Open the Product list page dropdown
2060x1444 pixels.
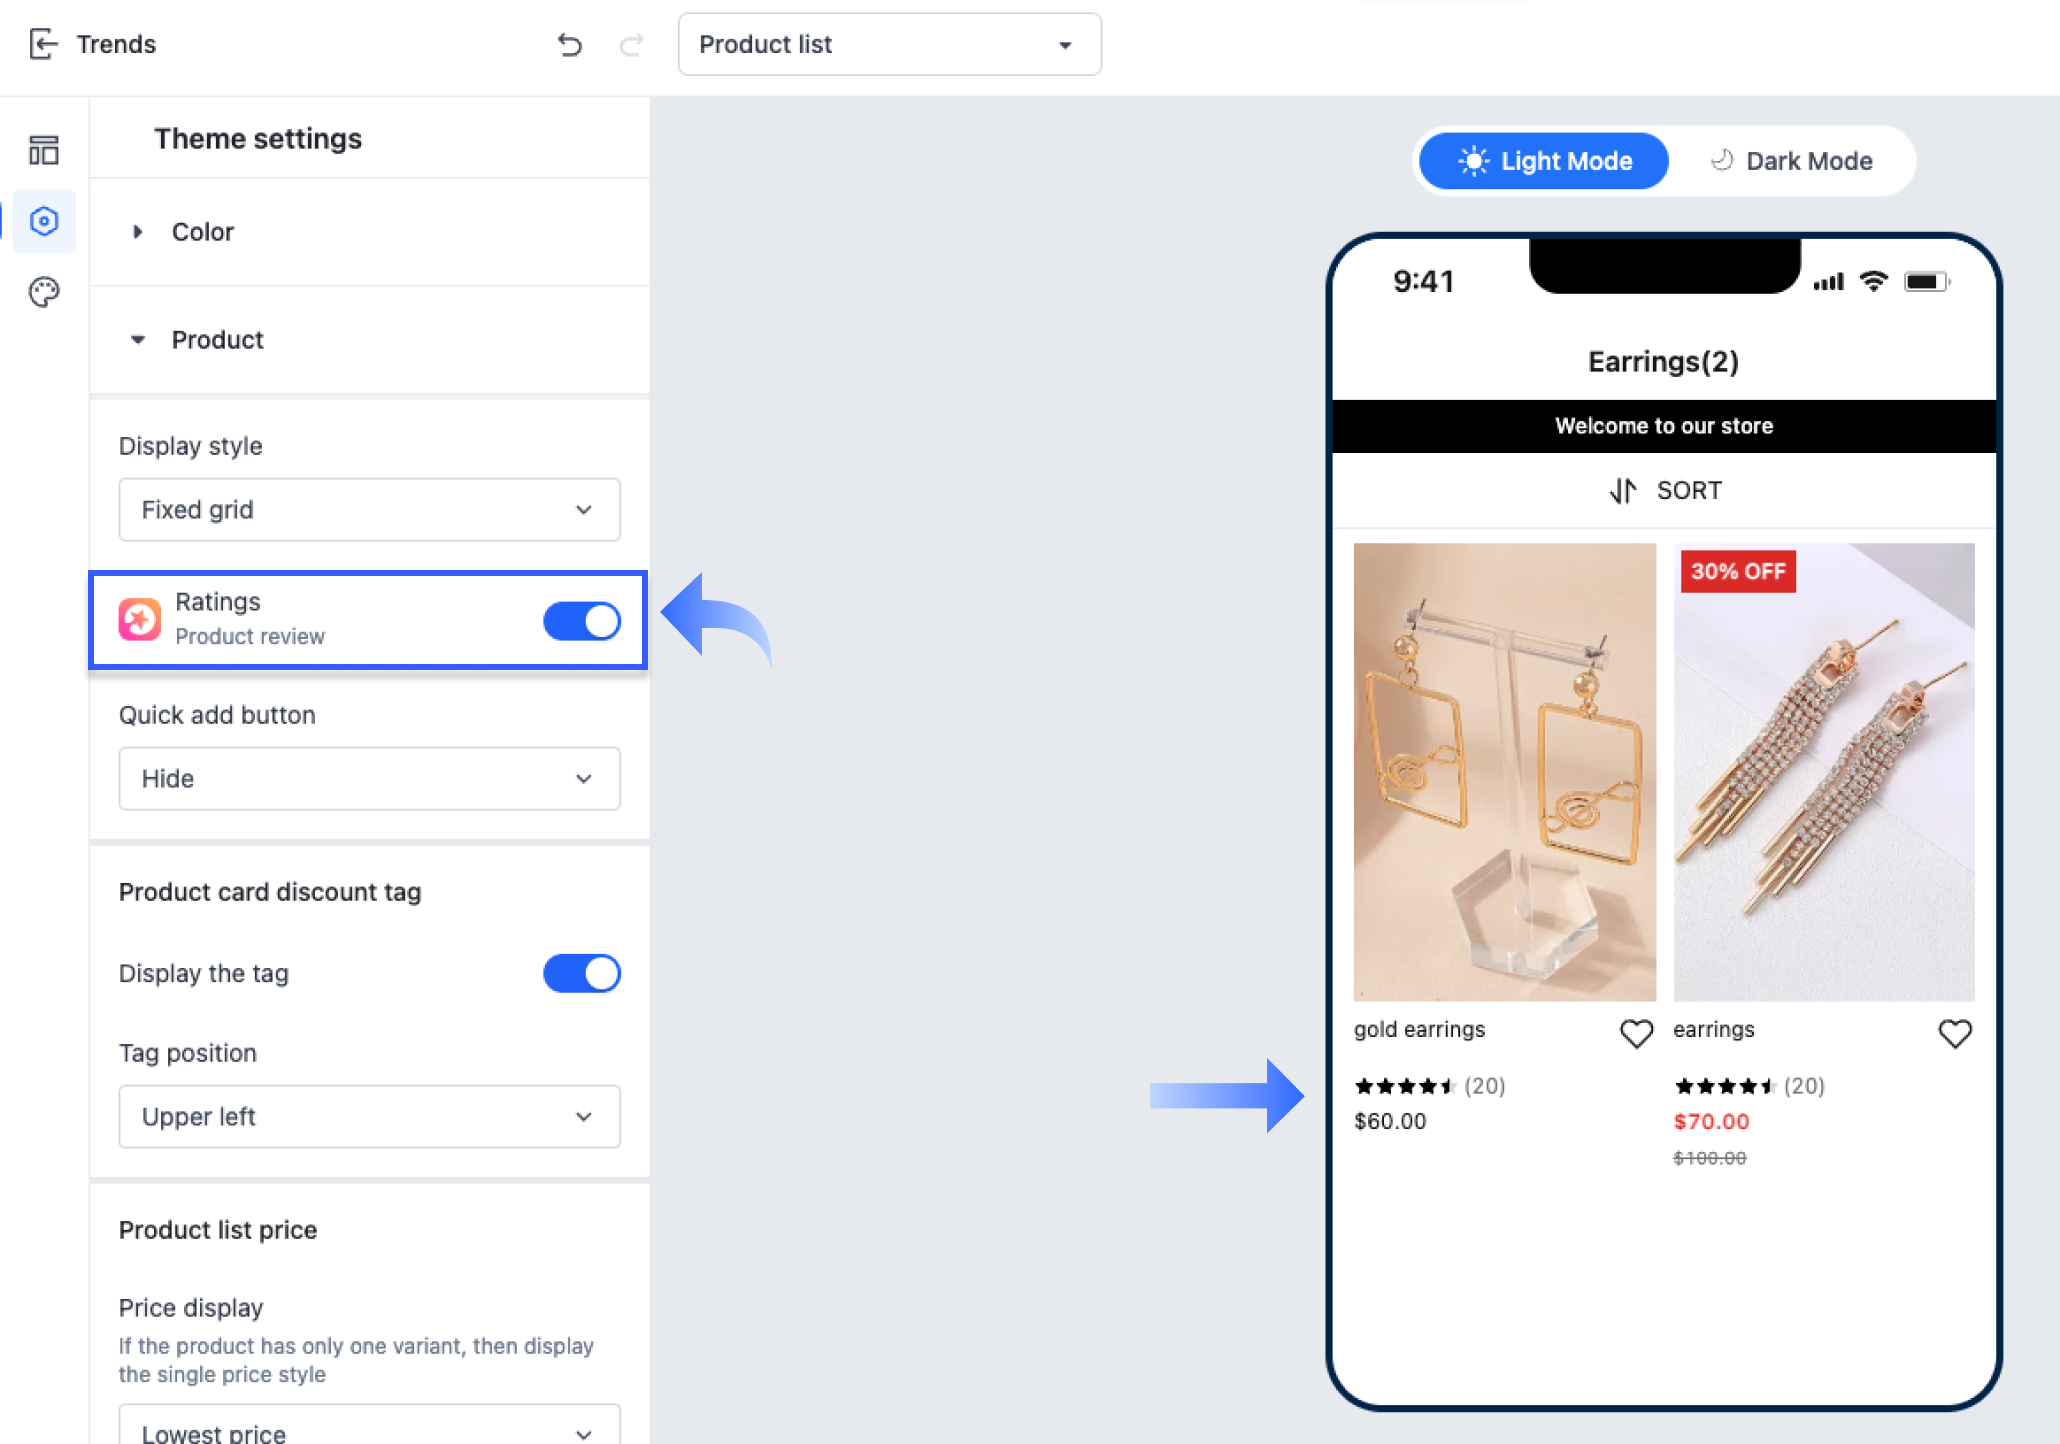coord(889,44)
